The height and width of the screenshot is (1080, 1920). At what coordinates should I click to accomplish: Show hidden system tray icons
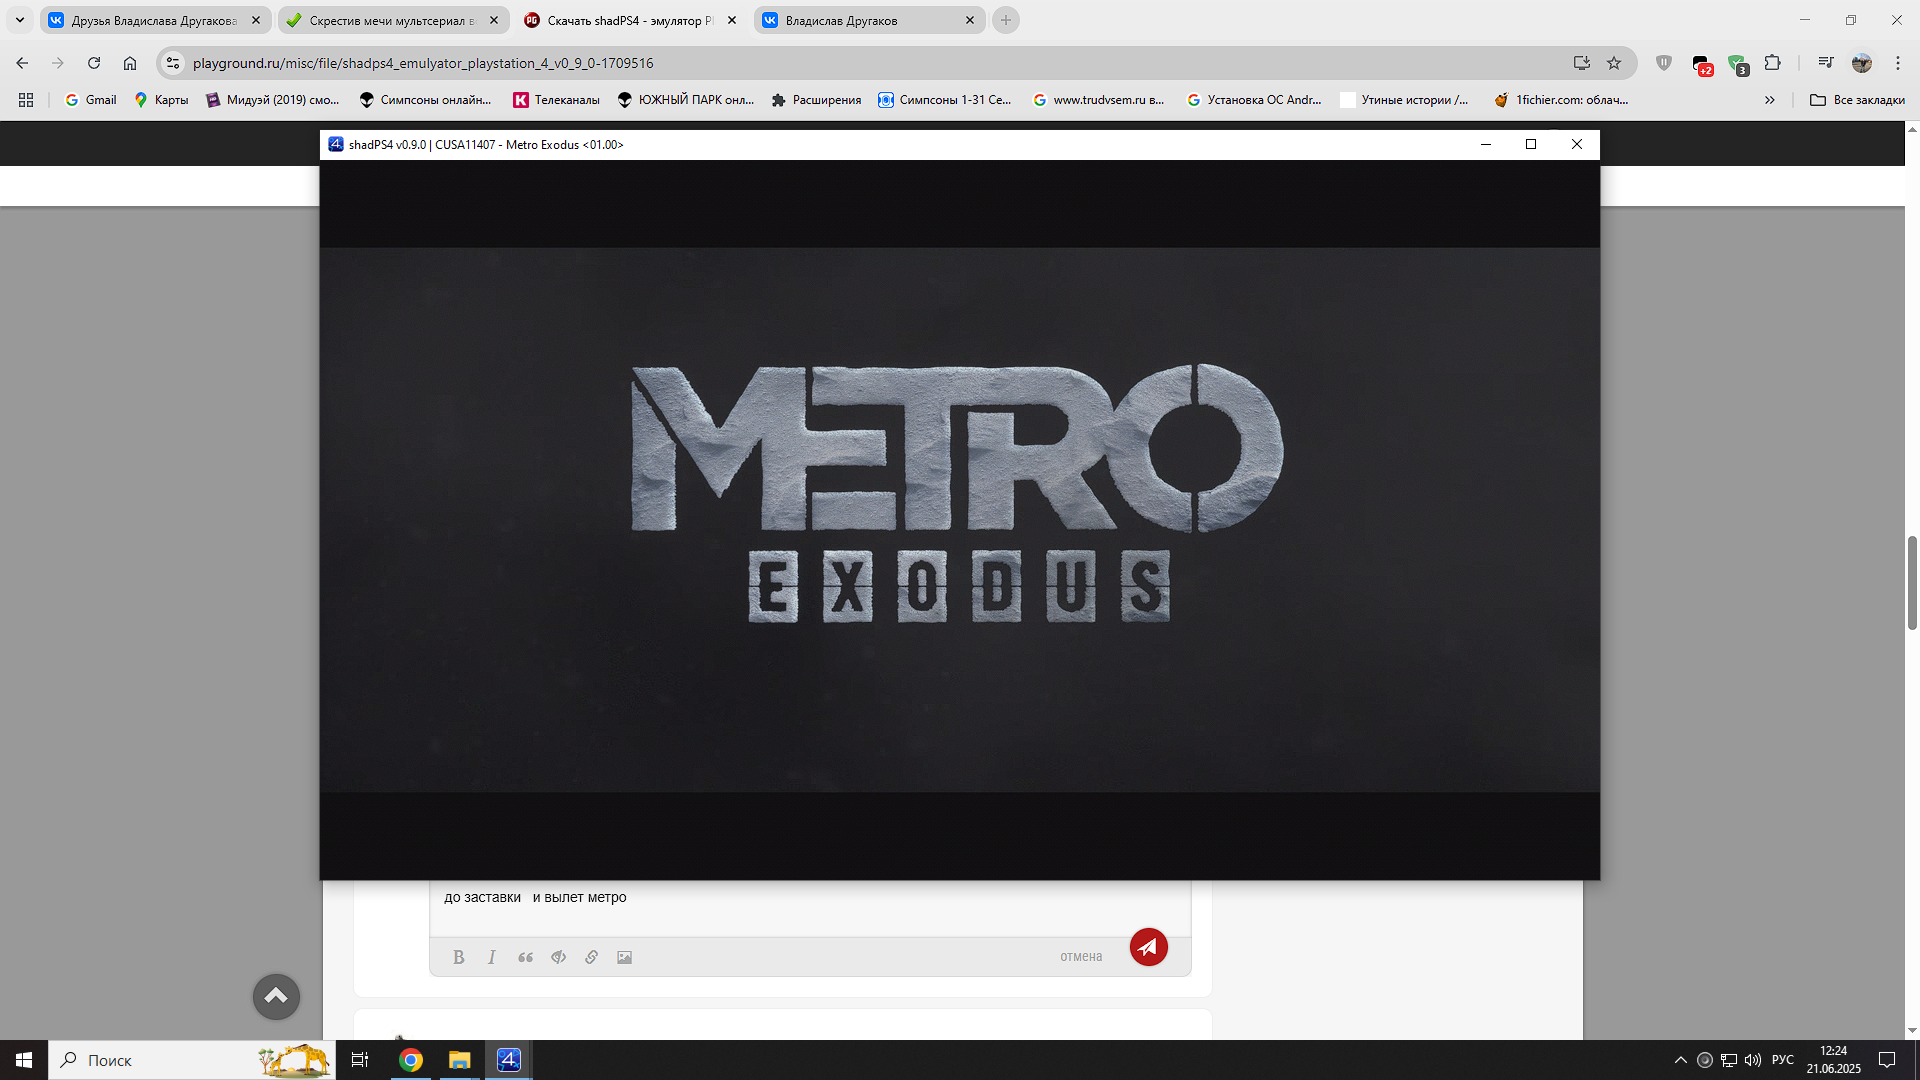click(x=1681, y=1060)
